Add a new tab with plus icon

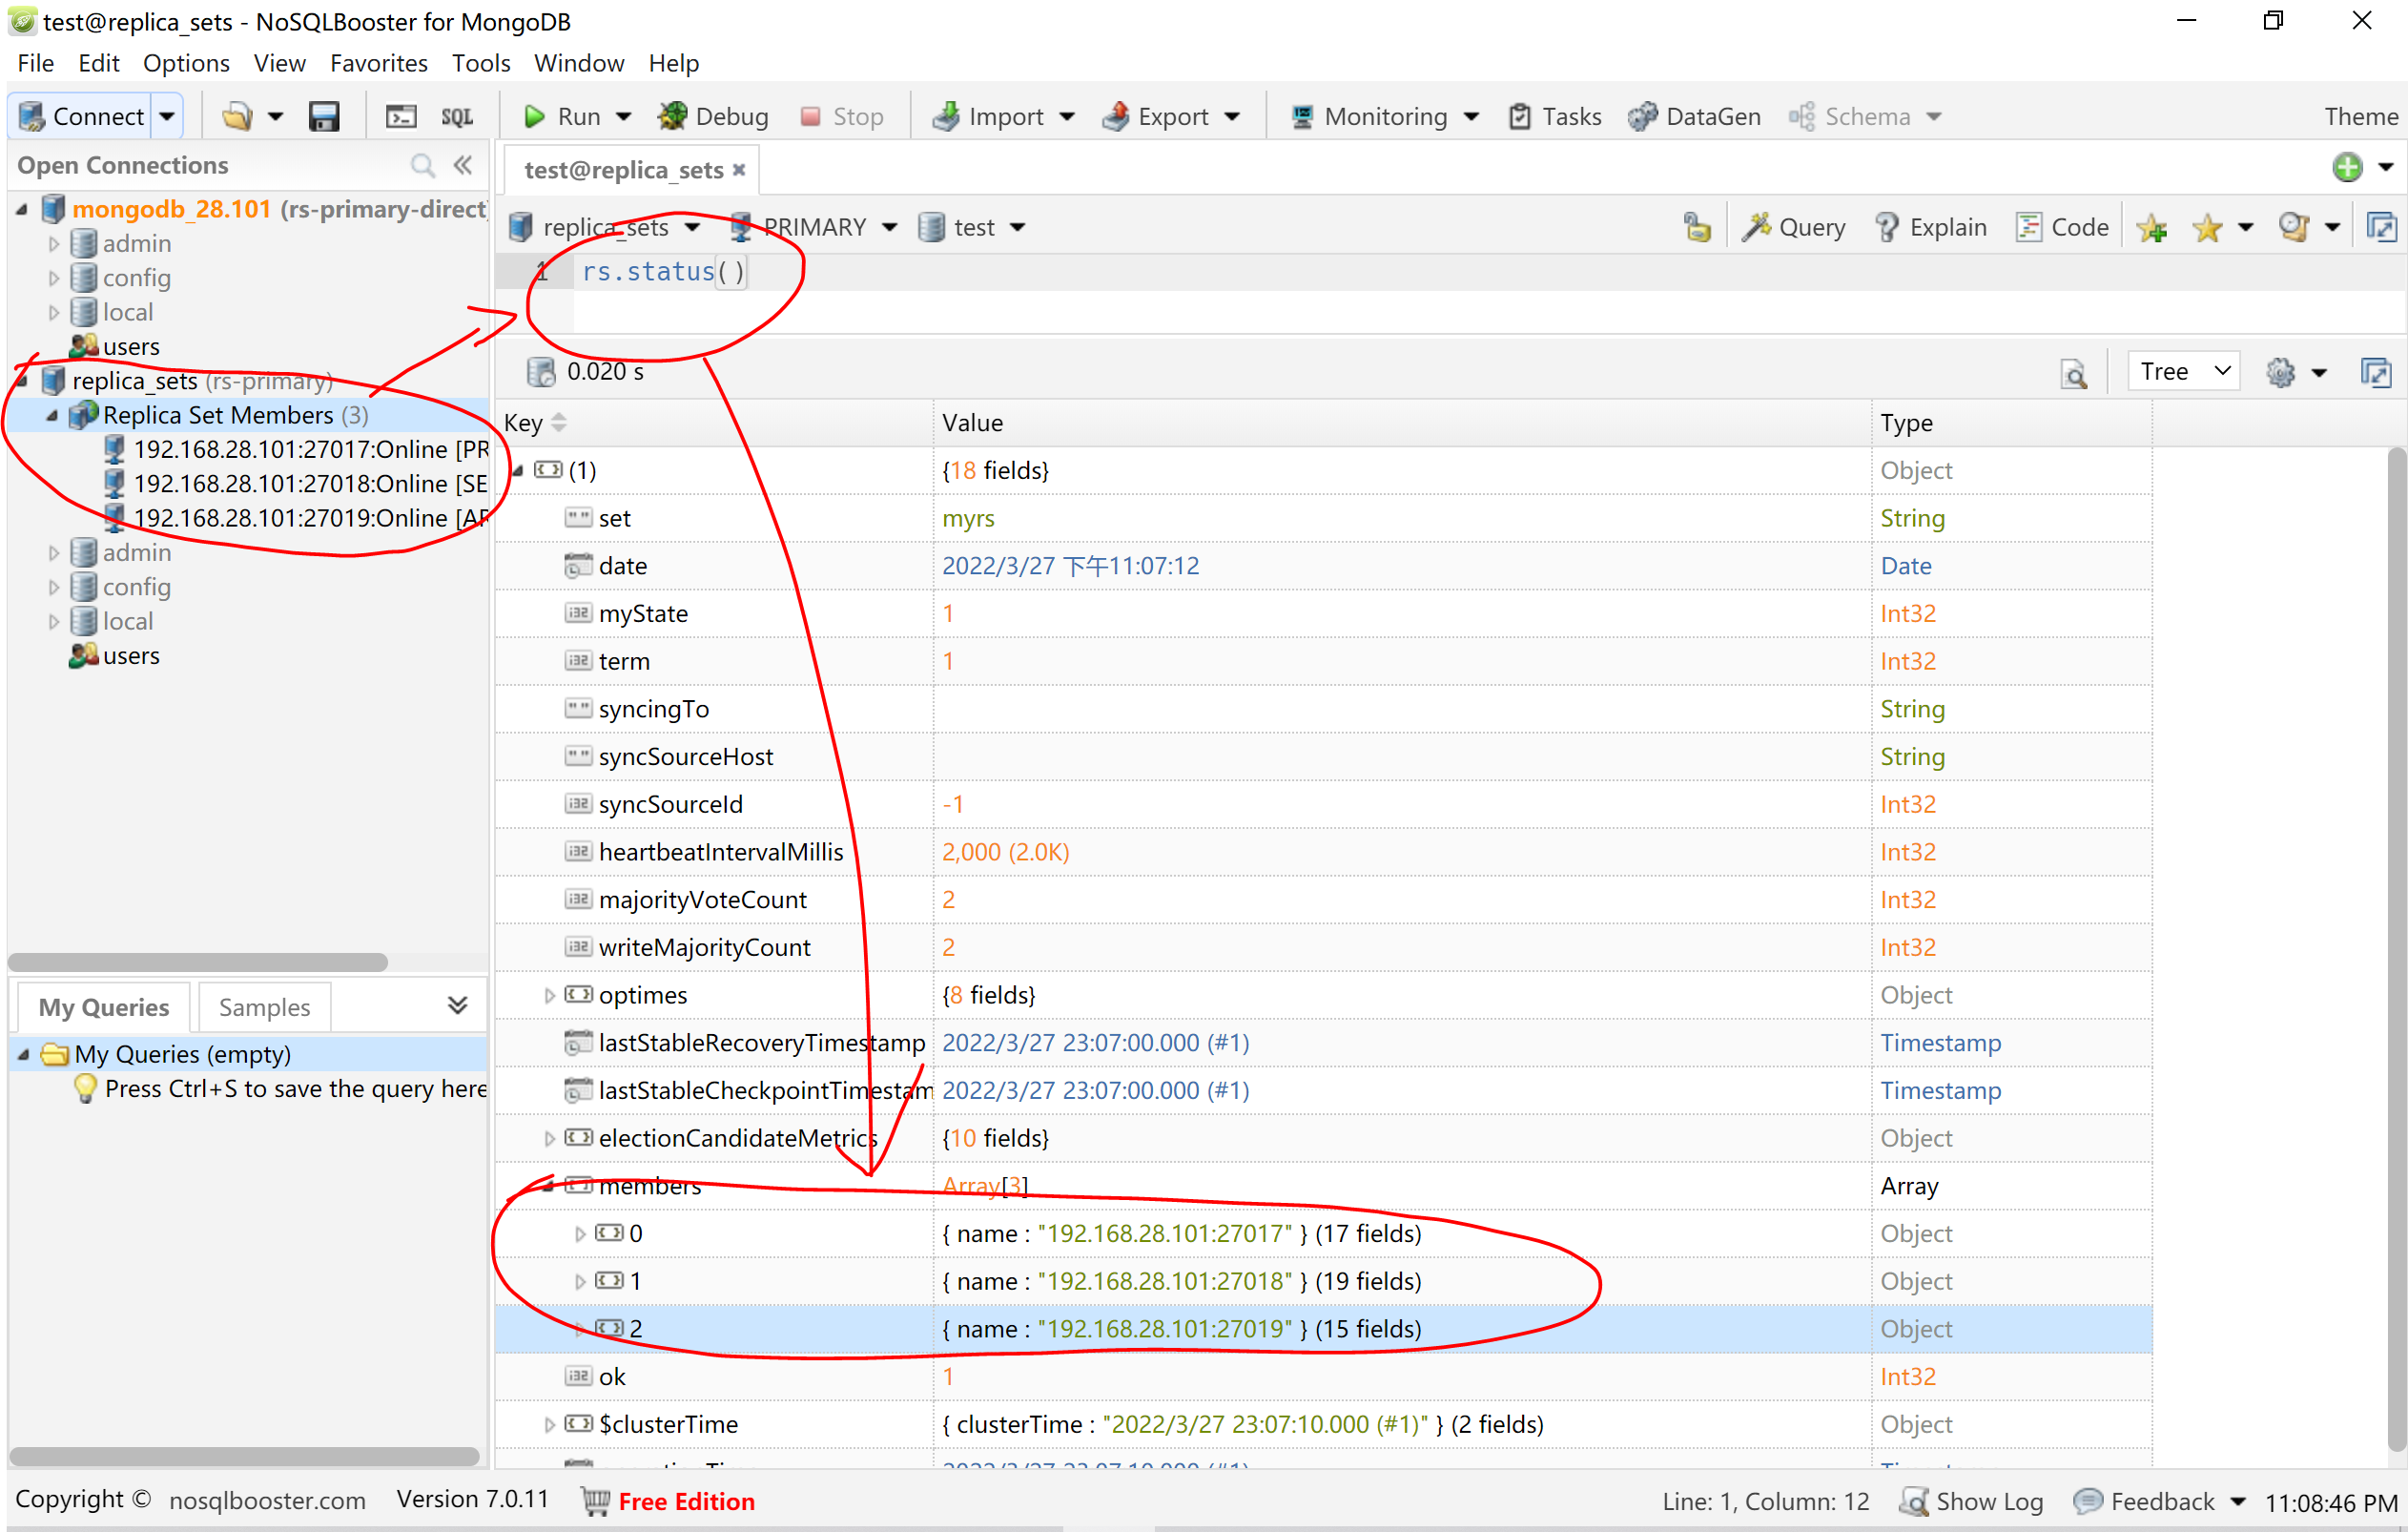2347,167
